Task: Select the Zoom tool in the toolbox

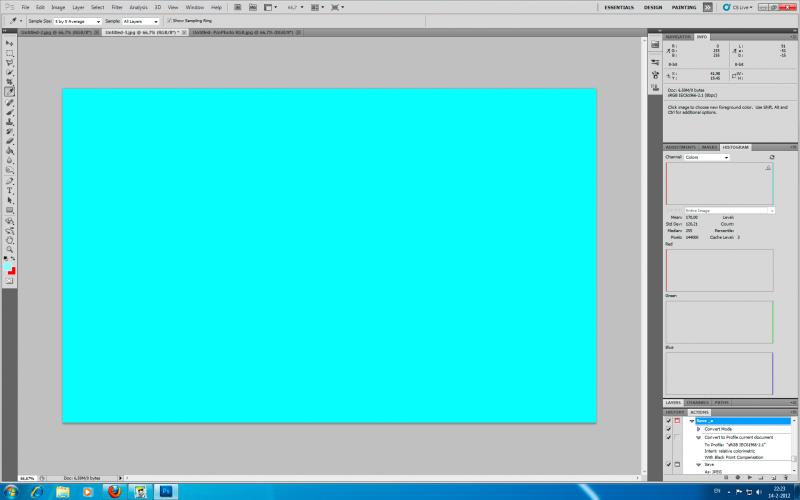Action: 9,250
